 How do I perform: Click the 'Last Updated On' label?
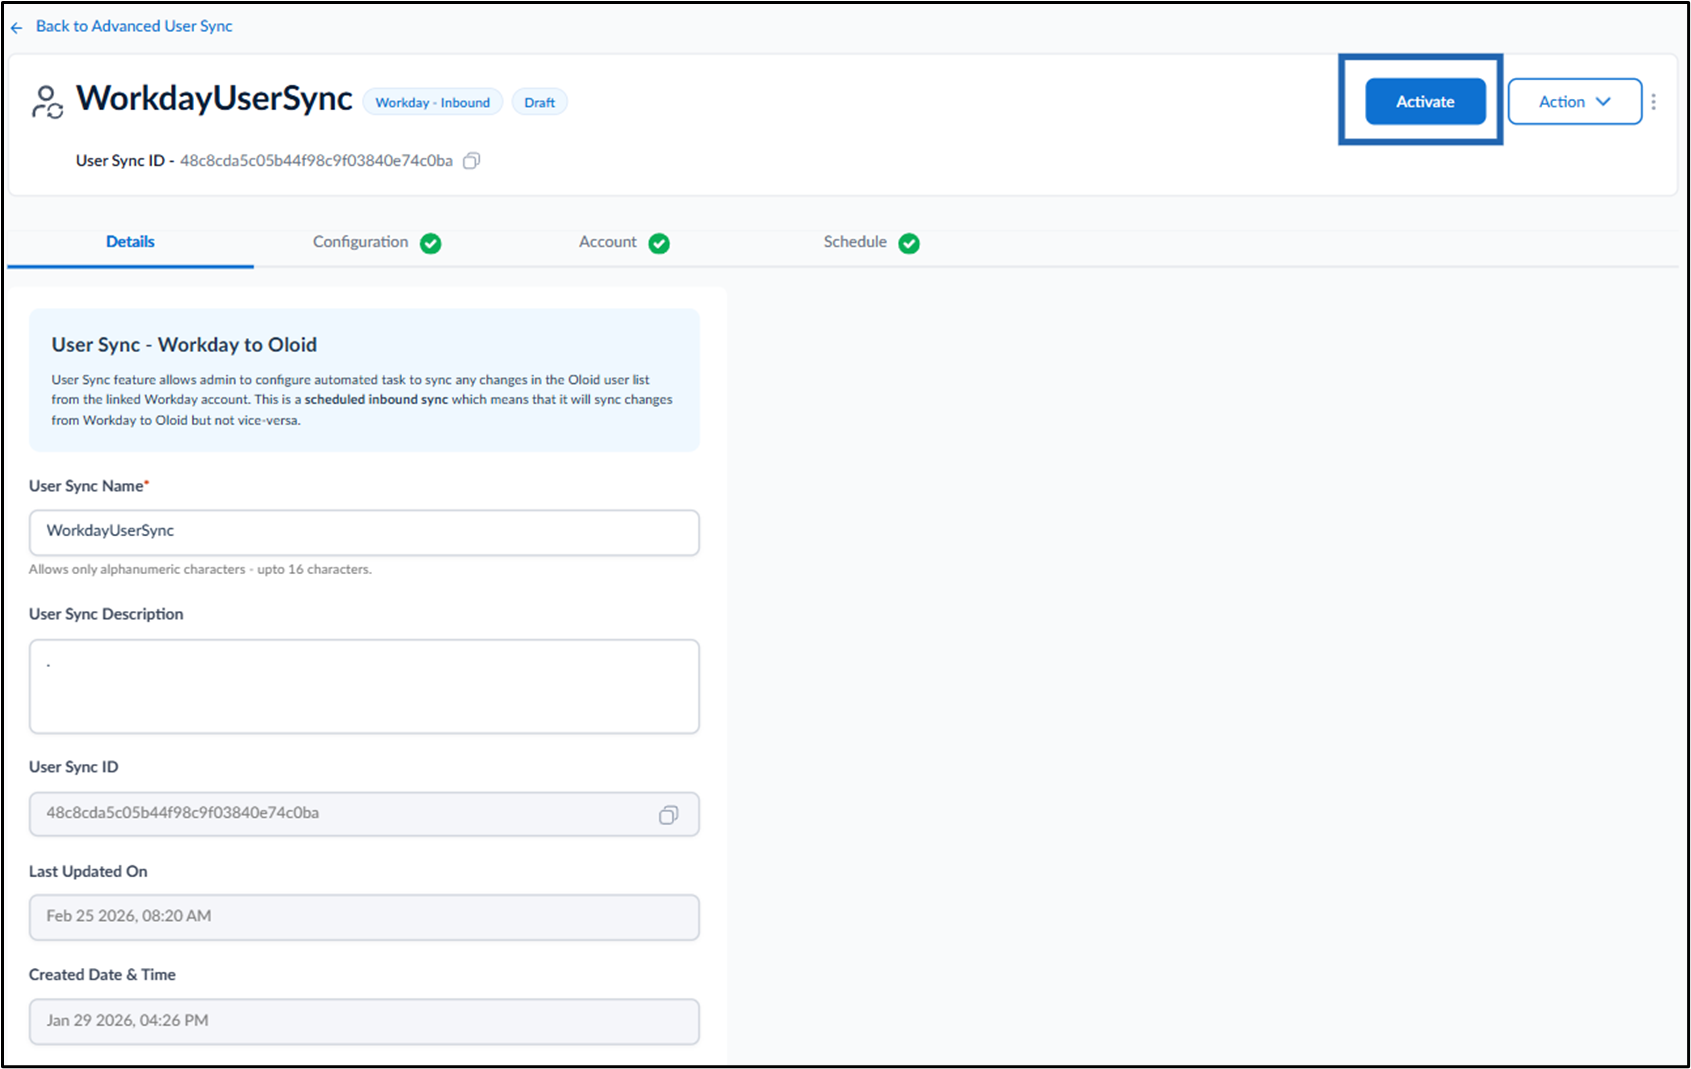(88, 871)
